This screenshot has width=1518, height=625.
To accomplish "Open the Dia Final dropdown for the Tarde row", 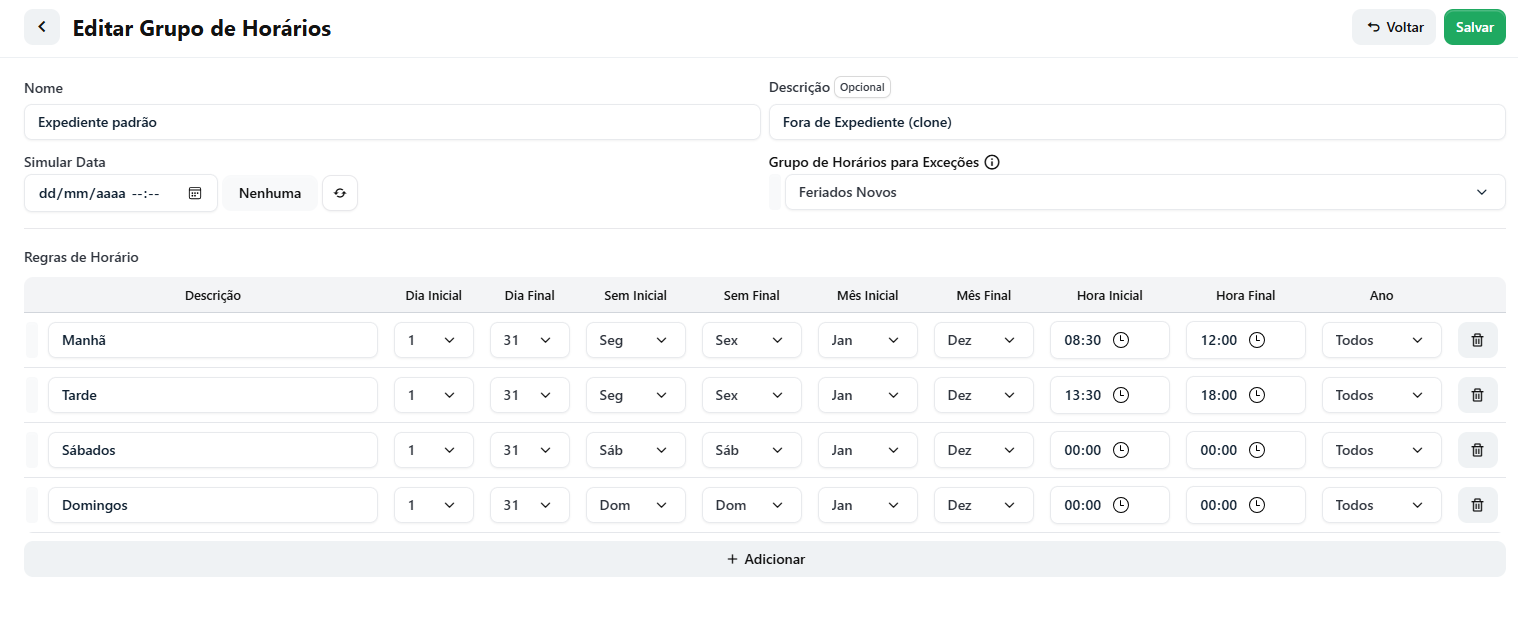I will pyautogui.click(x=530, y=395).
